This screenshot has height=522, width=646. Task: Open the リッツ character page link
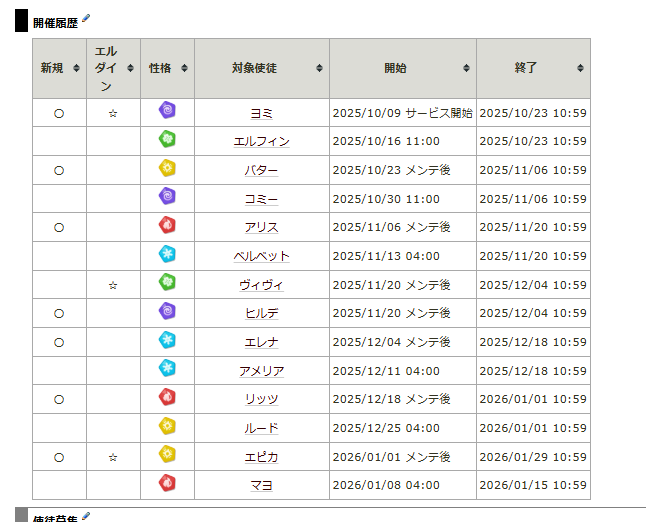pos(261,400)
